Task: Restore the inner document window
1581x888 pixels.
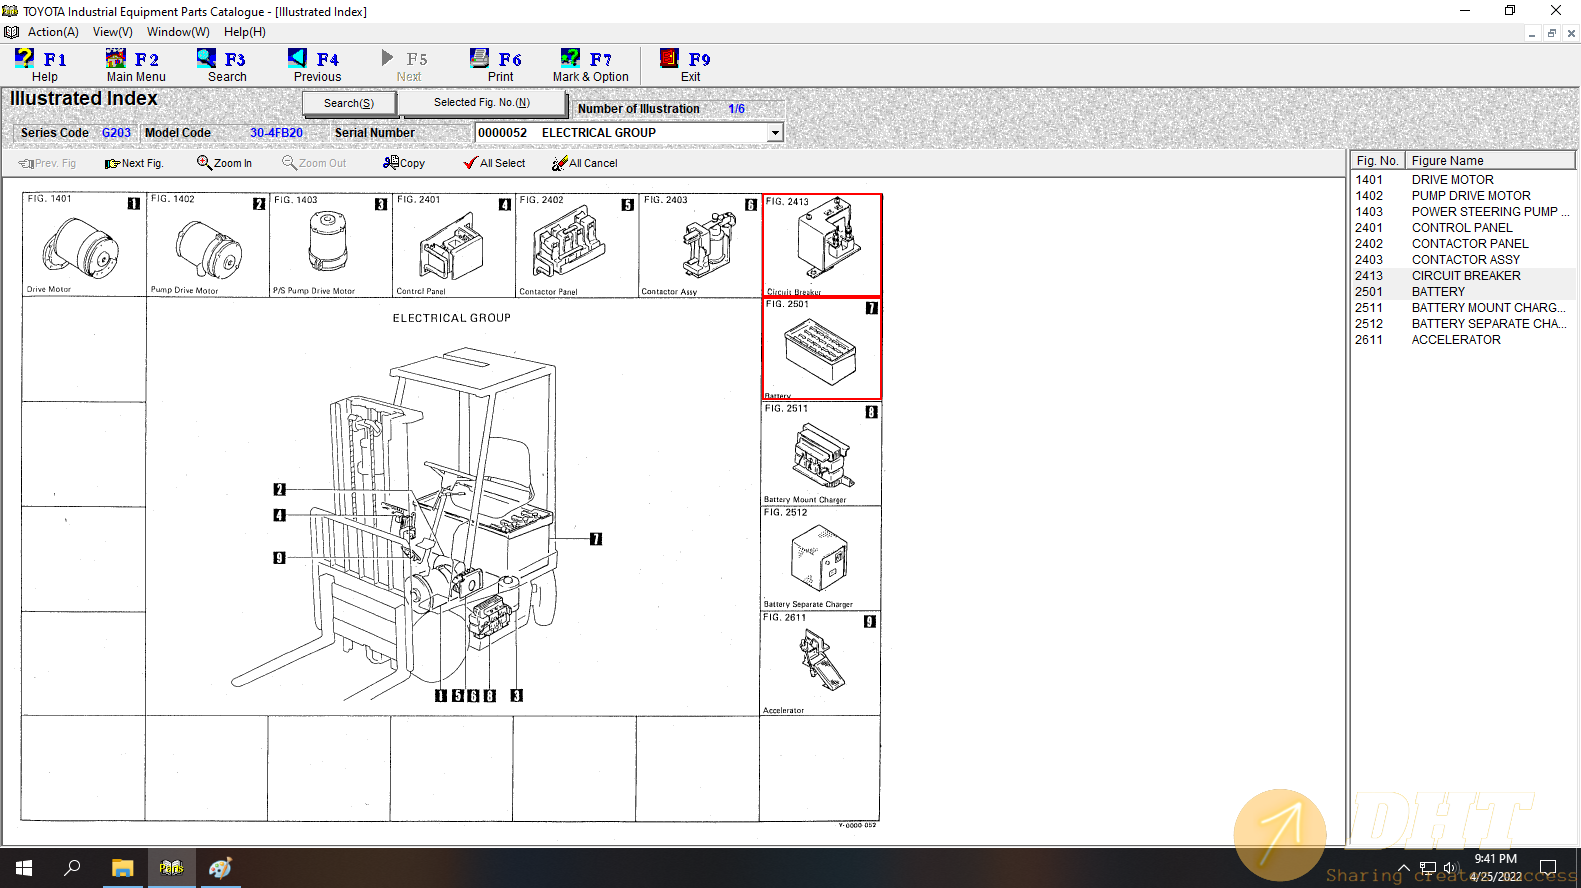Action: [x=1552, y=33]
